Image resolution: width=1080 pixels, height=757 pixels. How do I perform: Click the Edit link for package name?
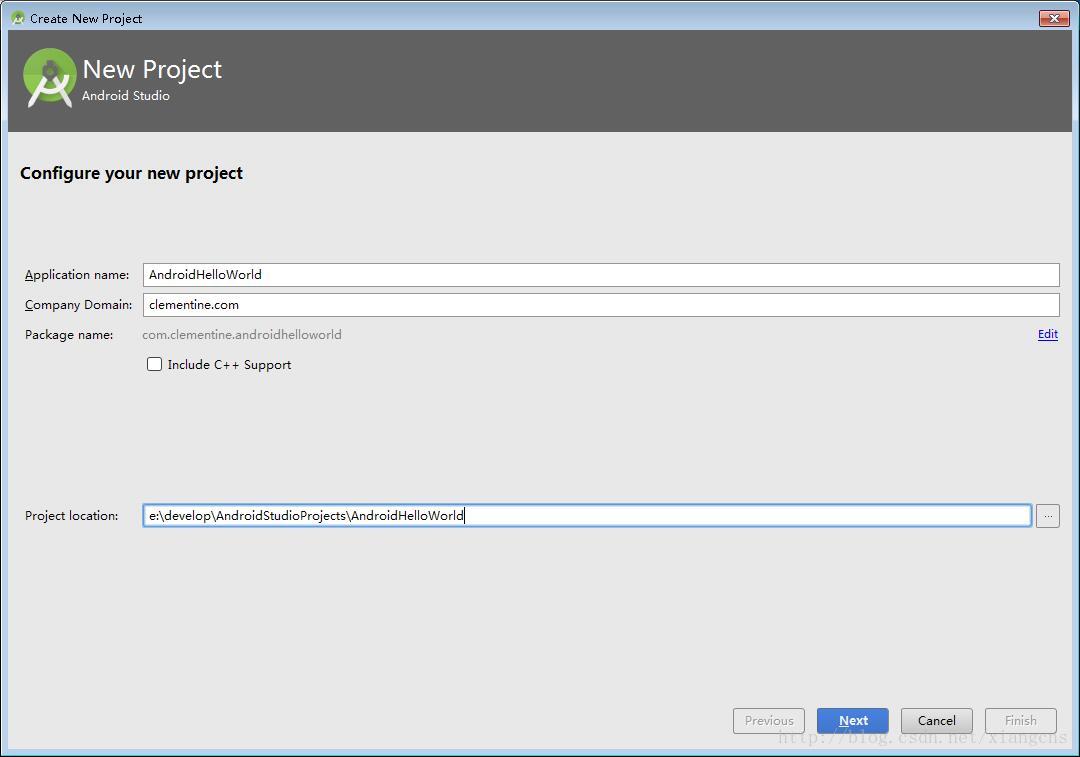[1048, 334]
